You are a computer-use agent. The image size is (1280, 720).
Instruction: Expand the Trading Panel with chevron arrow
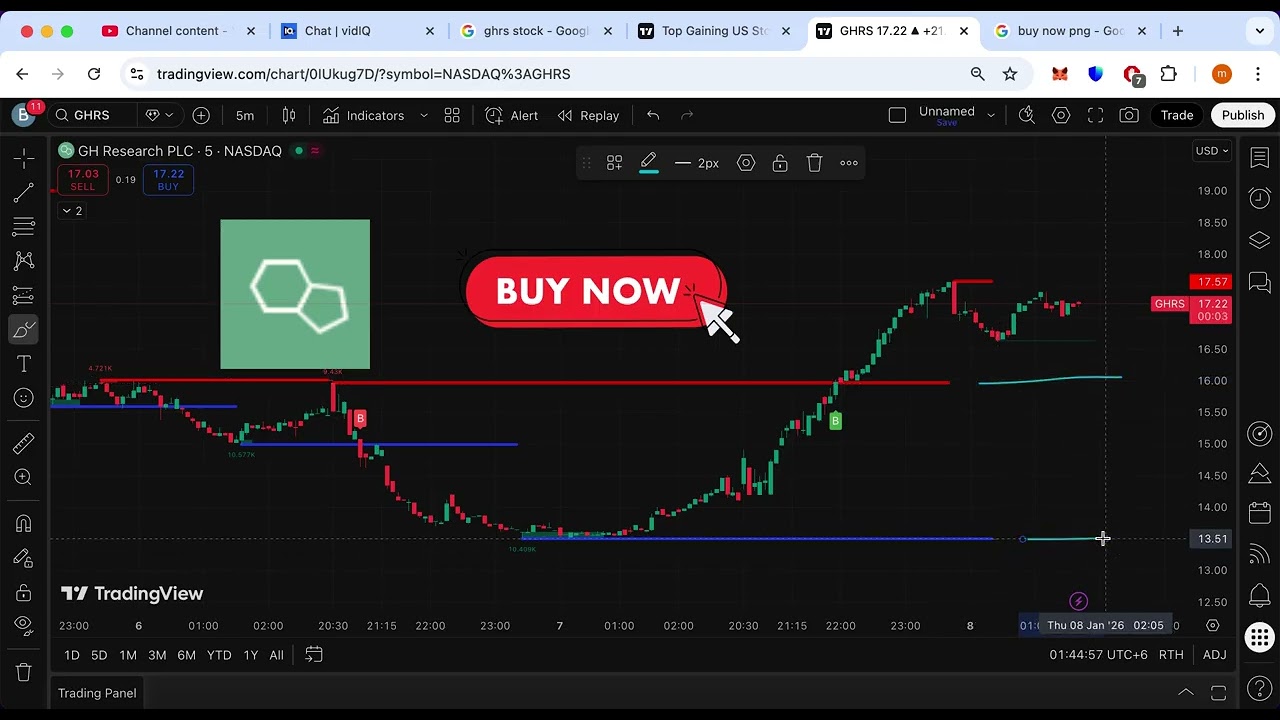pos(1185,693)
